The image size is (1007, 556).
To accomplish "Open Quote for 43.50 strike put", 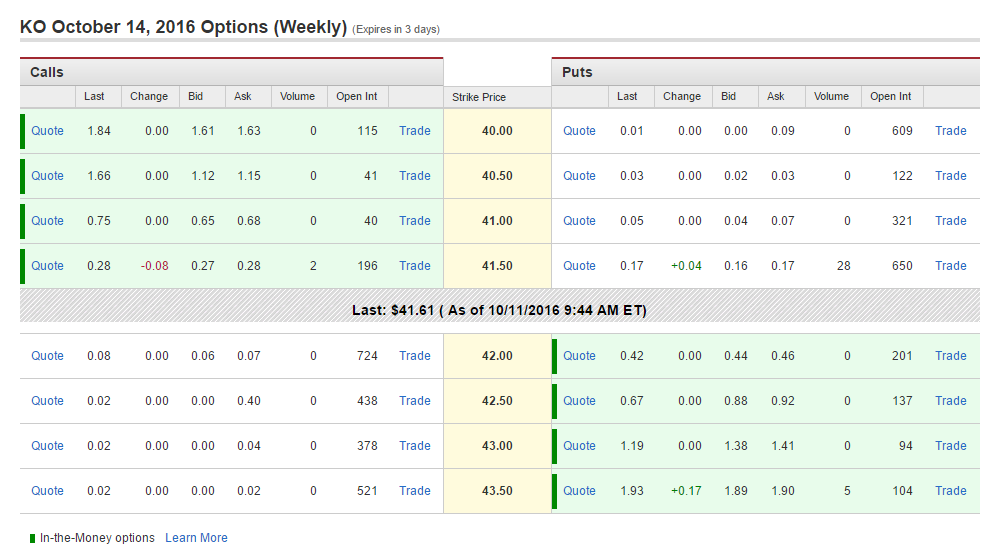I will click(579, 491).
